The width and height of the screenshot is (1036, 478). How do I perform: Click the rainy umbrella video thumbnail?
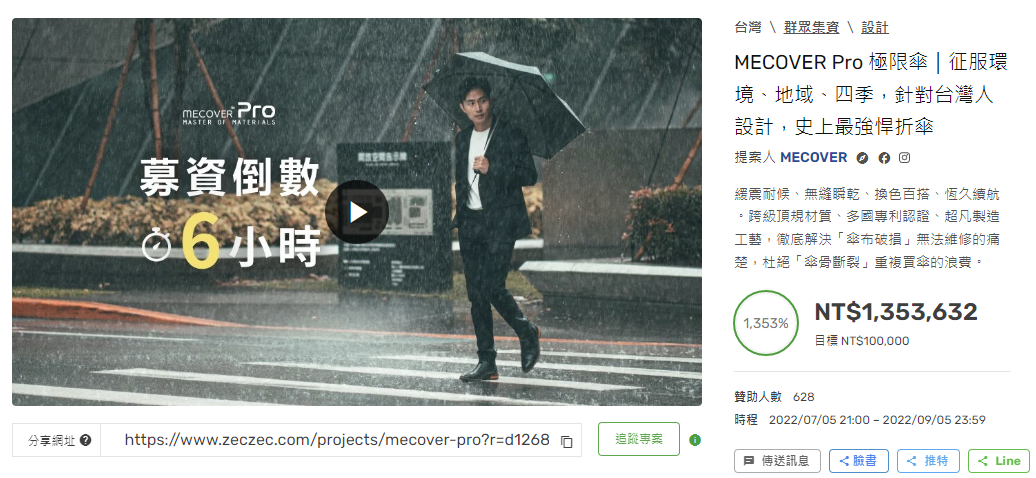[x=357, y=212]
